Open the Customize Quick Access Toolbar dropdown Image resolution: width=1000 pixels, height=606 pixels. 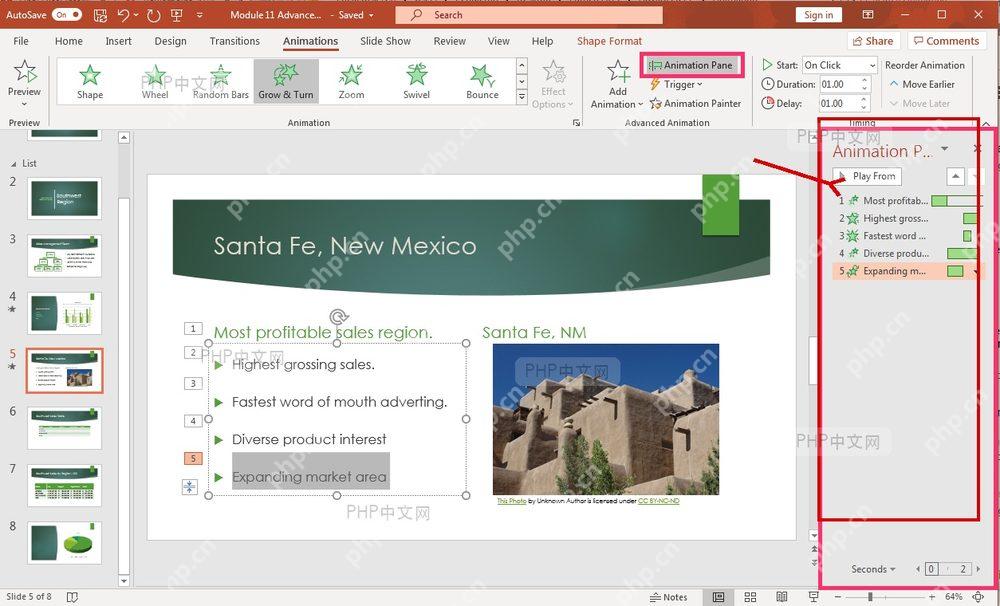pos(200,15)
